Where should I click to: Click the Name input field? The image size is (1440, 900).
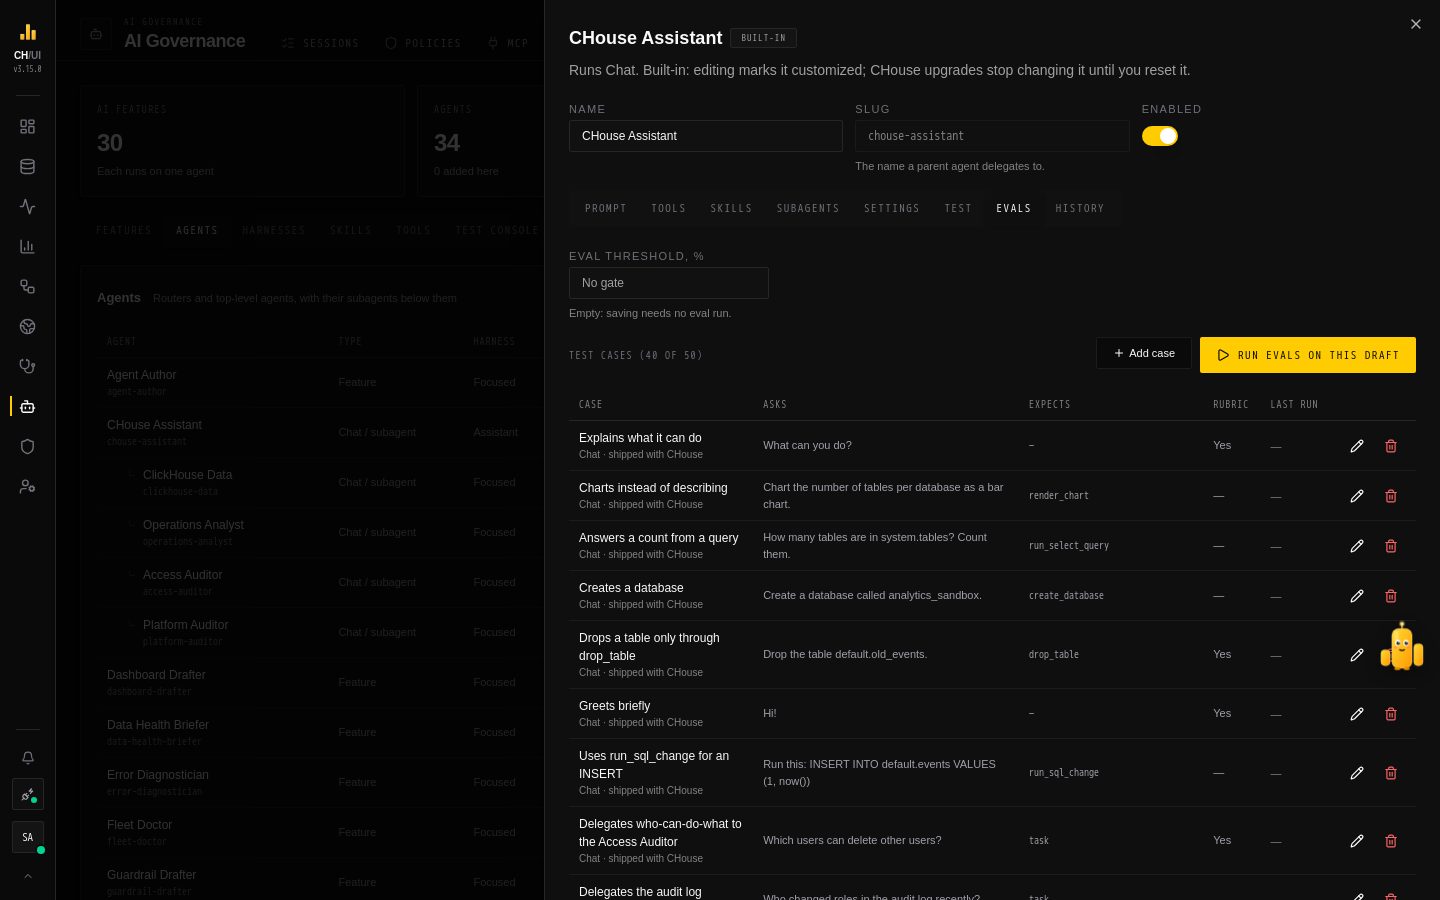click(x=706, y=136)
